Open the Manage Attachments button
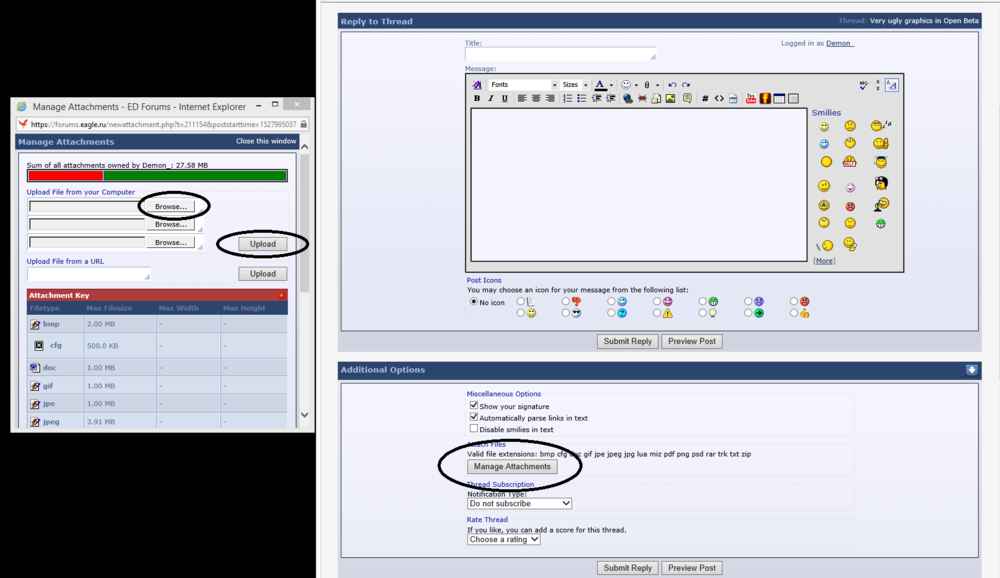This screenshot has height=578, width=1000. pos(512,466)
